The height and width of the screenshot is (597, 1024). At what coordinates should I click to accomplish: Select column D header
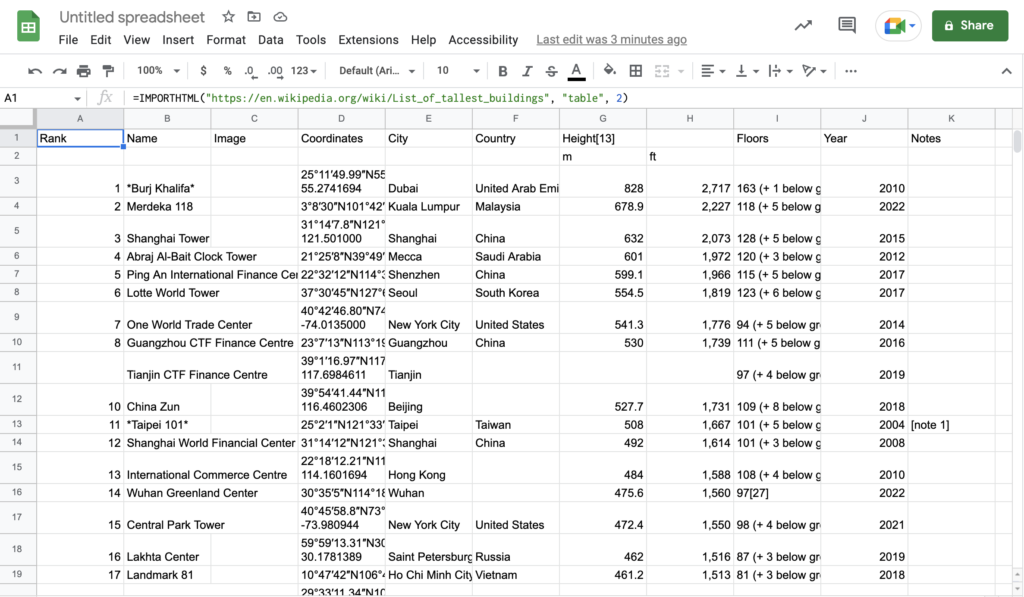tap(342, 118)
